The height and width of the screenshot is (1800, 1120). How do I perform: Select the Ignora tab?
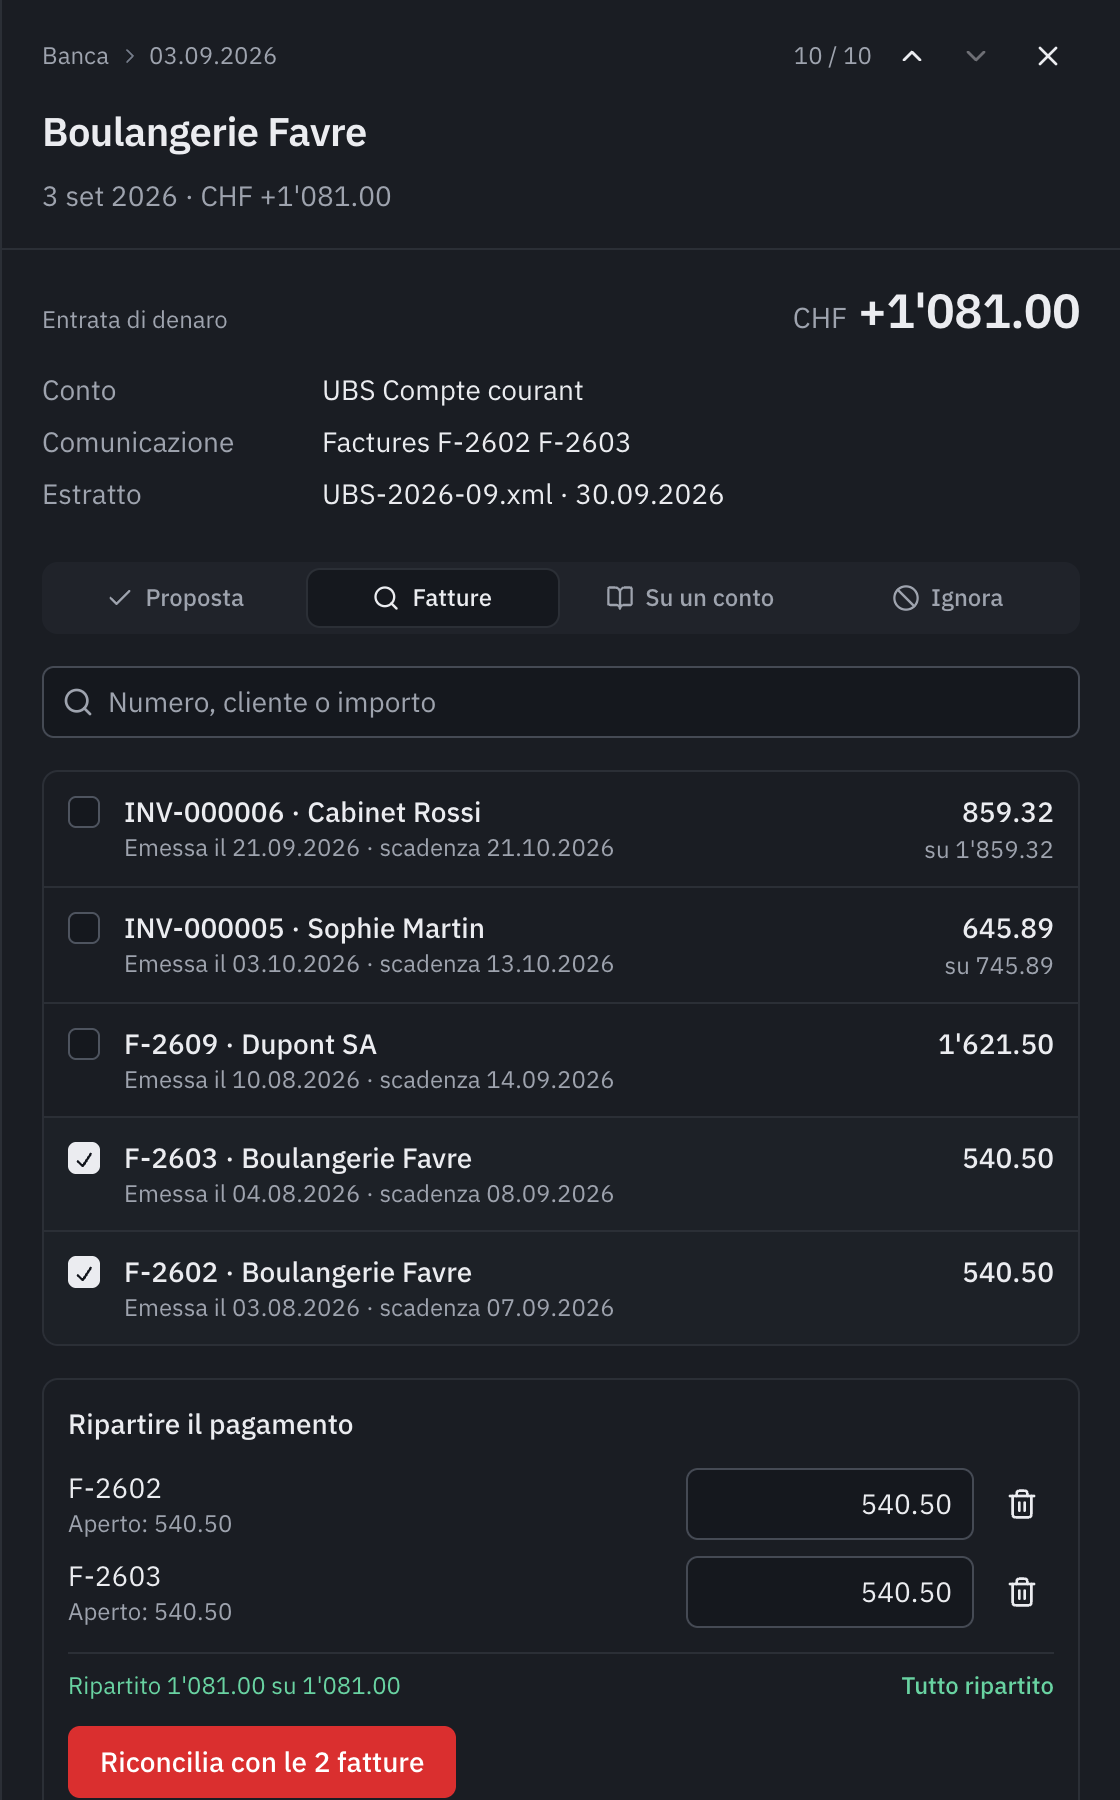pyautogui.click(x=947, y=598)
